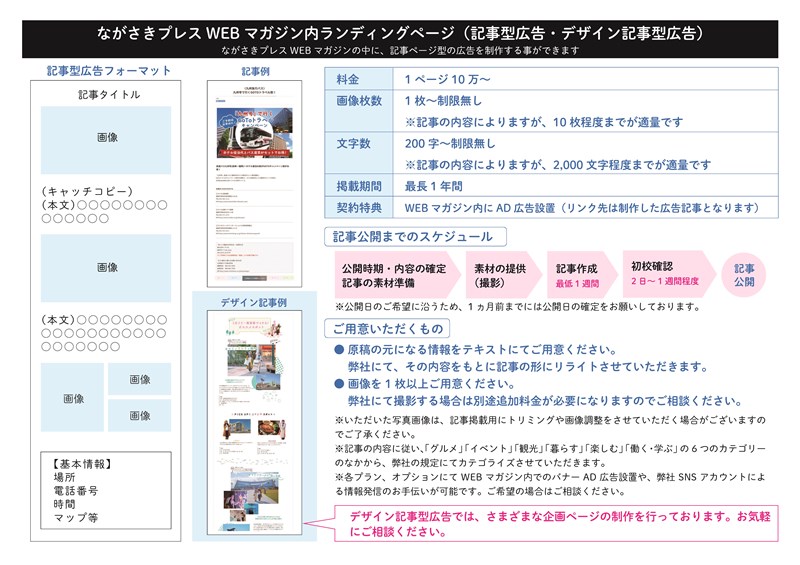Click the 最長1年間 value cell
The width and height of the screenshot is (800, 565).
coord(585,186)
